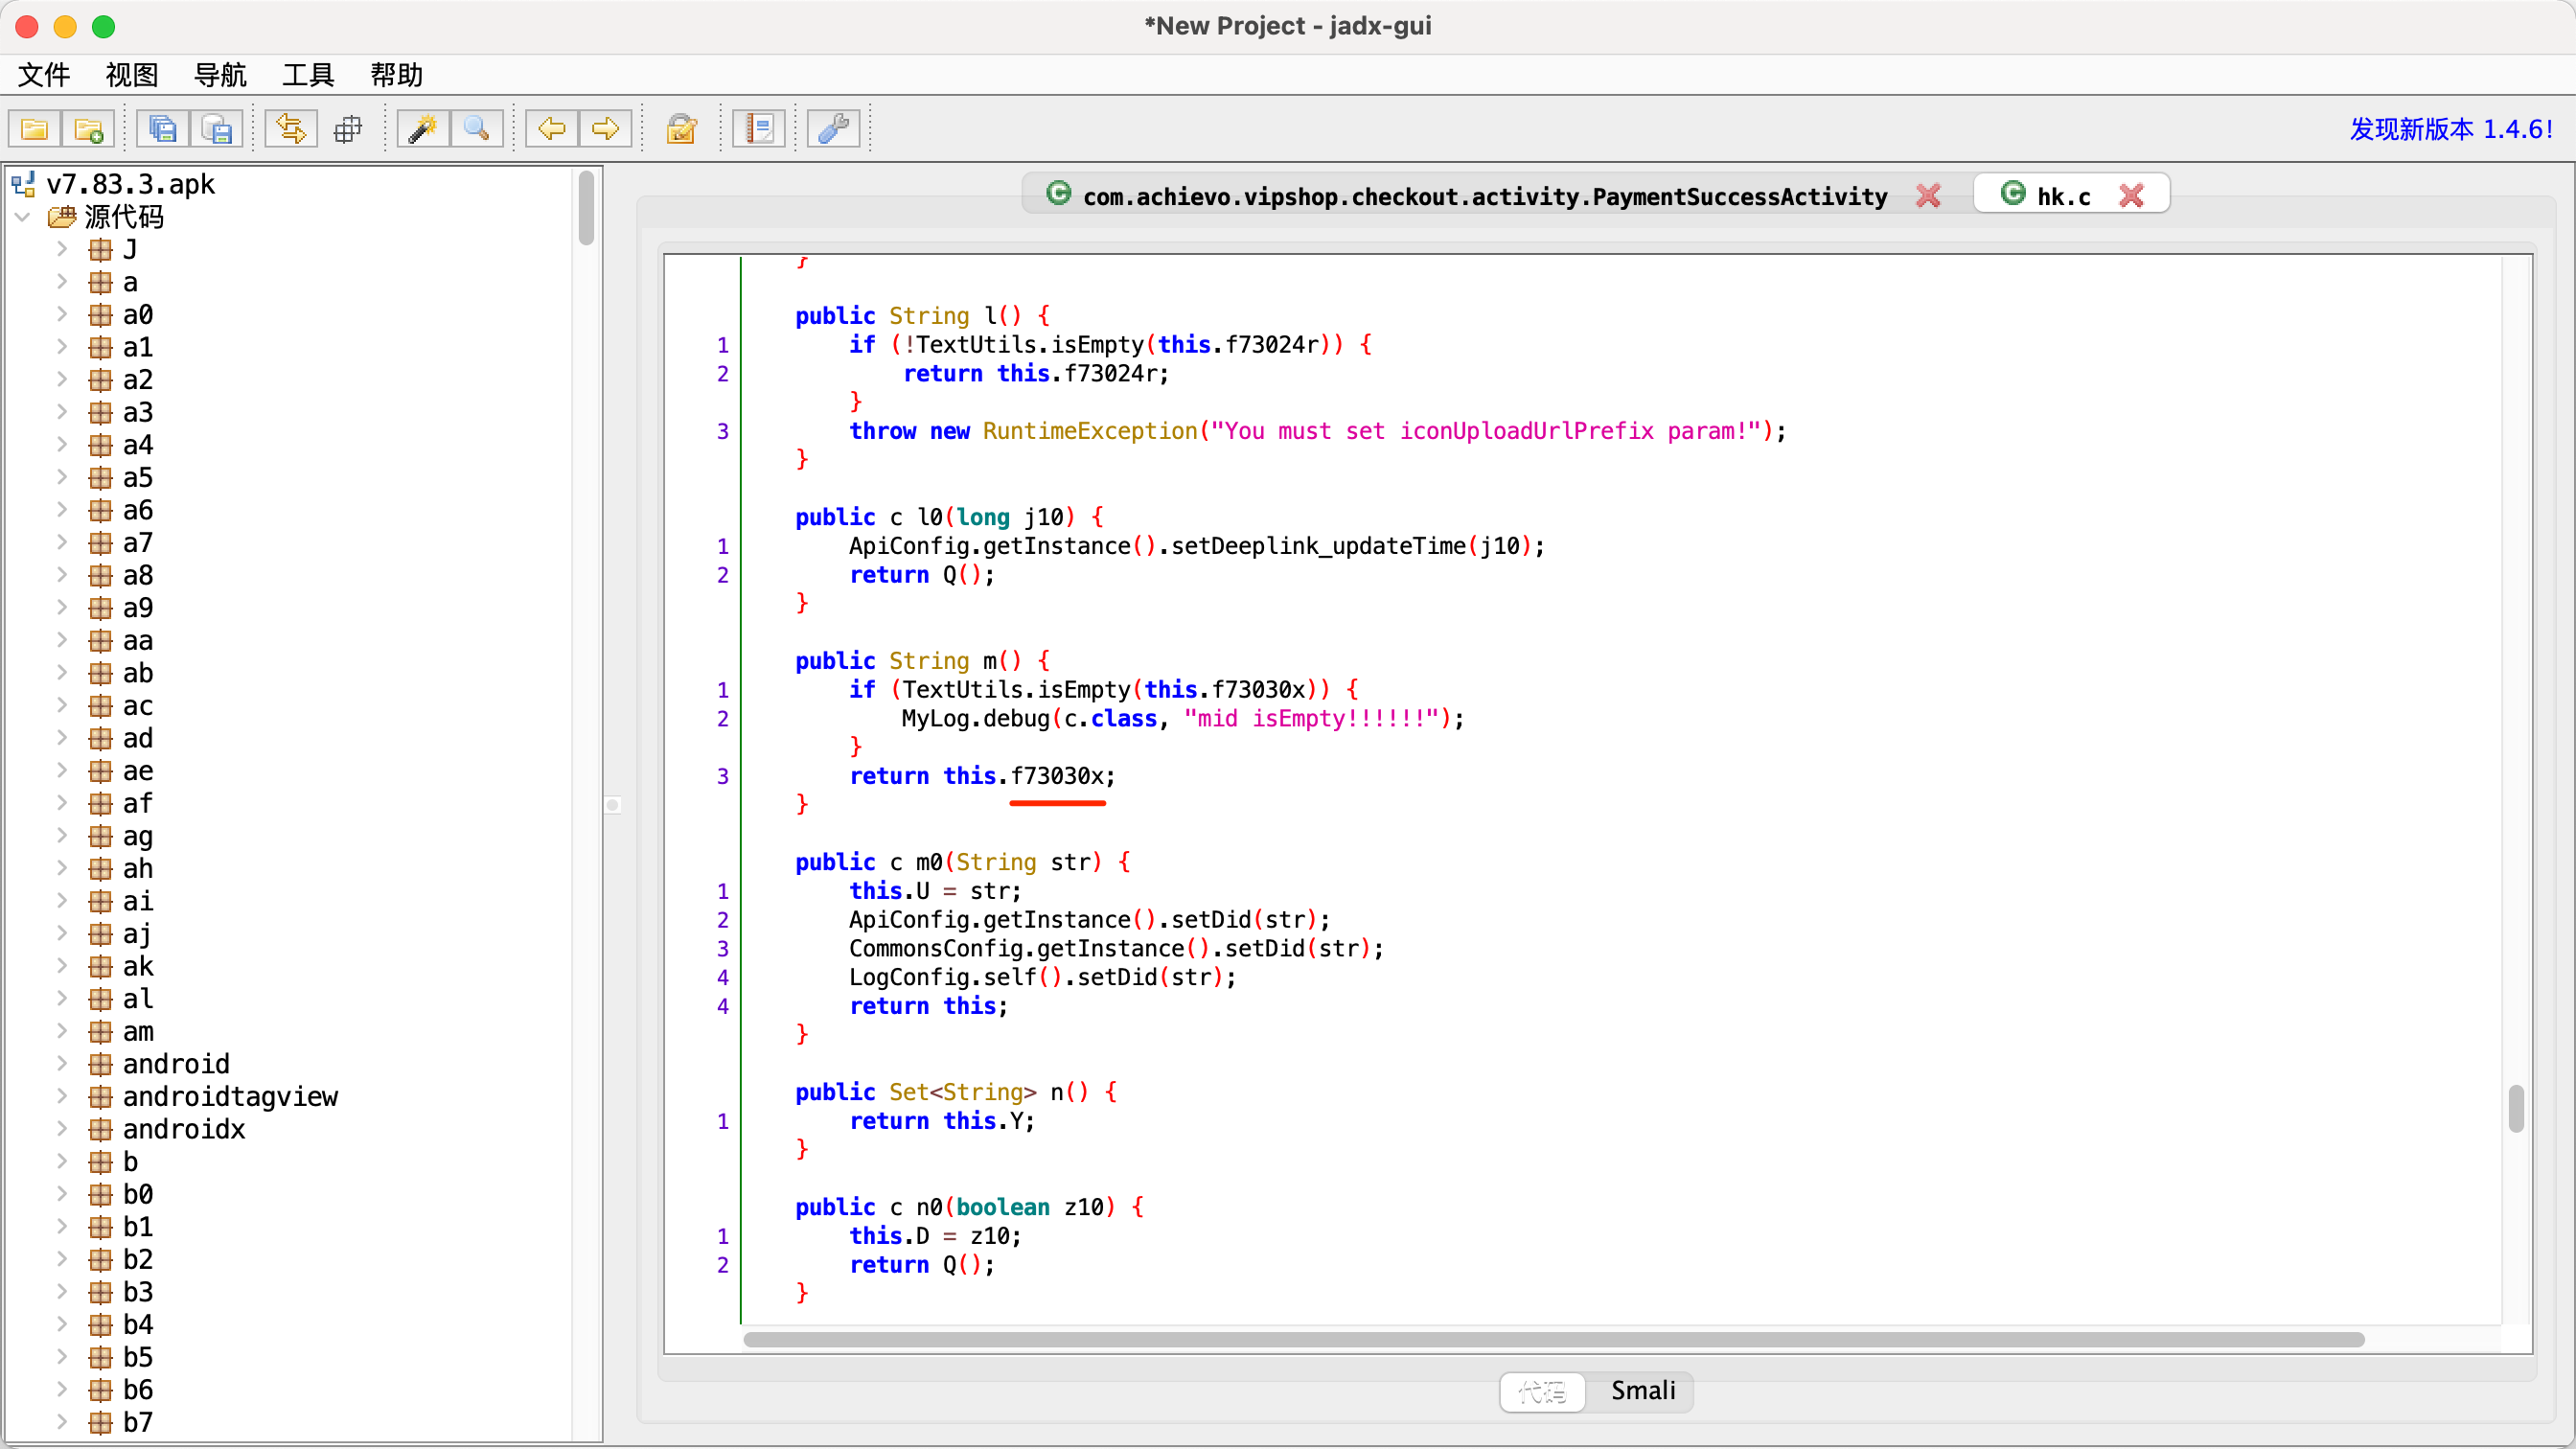This screenshot has width=2576, height=1449.
Task: Switch to the PaymentSuccessActivity tab
Action: (x=1484, y=196)
